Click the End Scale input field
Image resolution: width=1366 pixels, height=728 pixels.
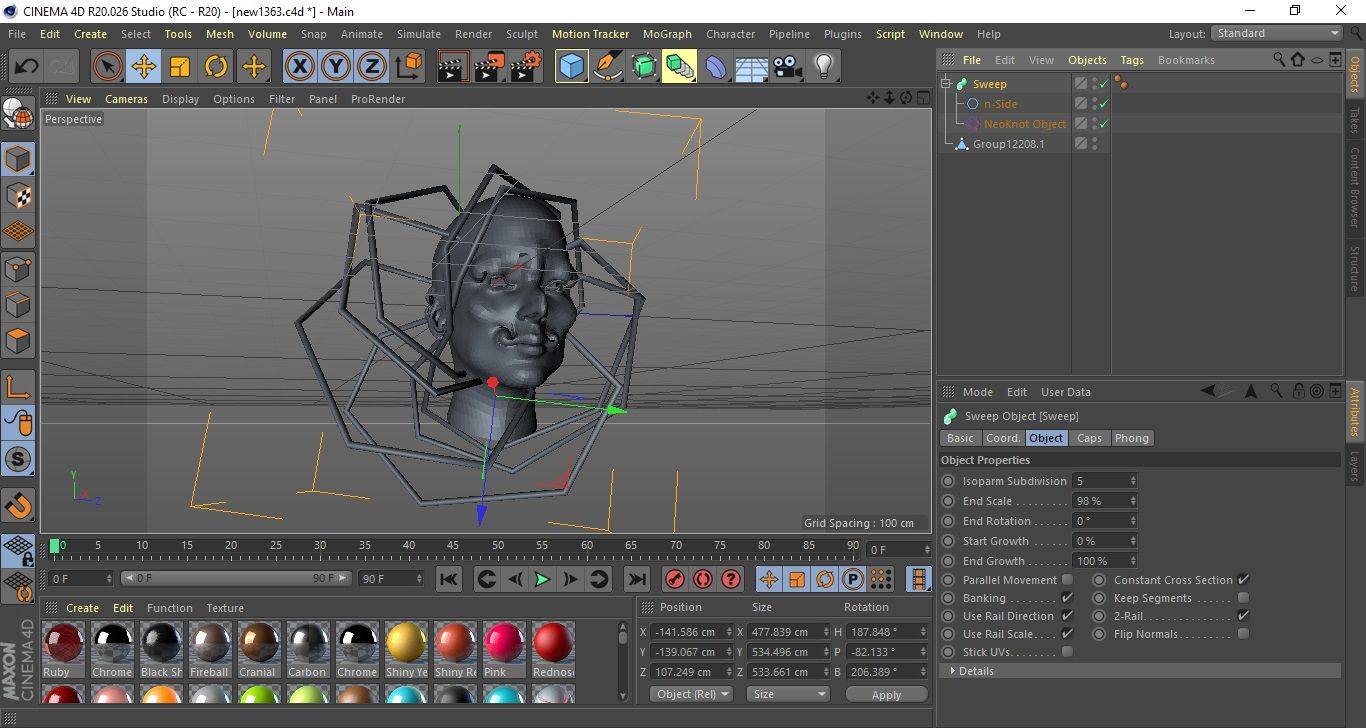pyautogui.click(x=1104, y=501)
